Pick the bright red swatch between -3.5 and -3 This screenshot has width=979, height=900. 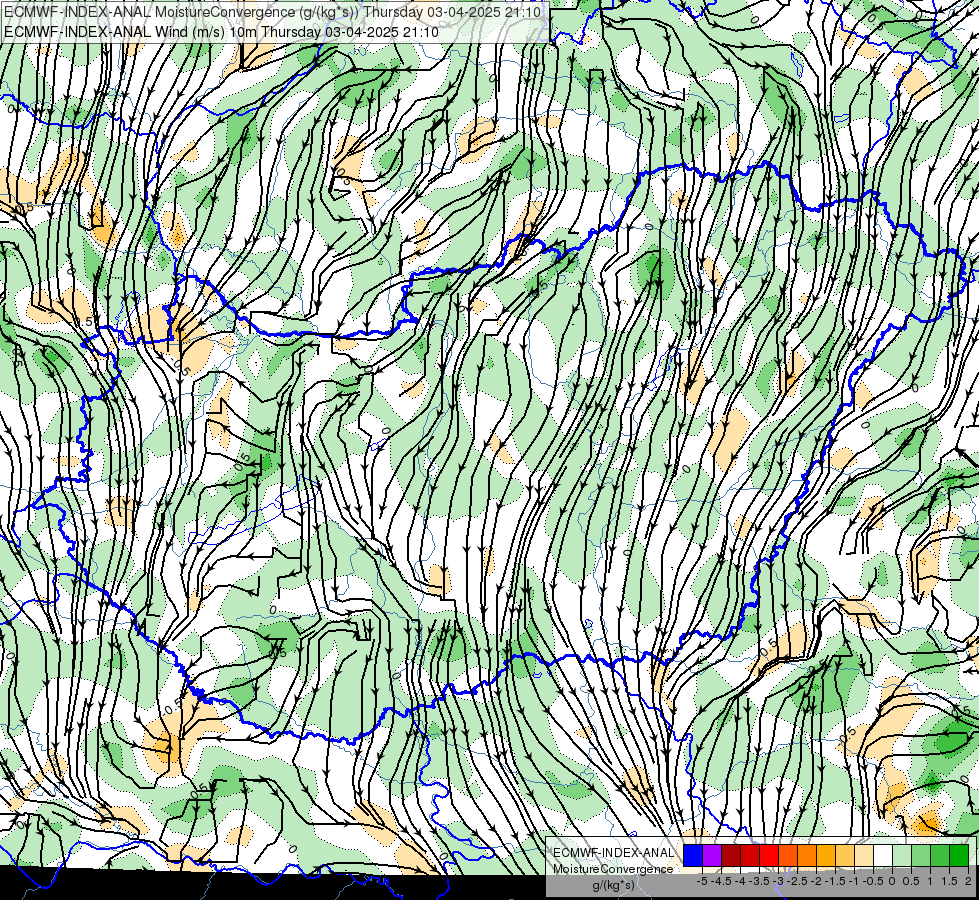769,855
